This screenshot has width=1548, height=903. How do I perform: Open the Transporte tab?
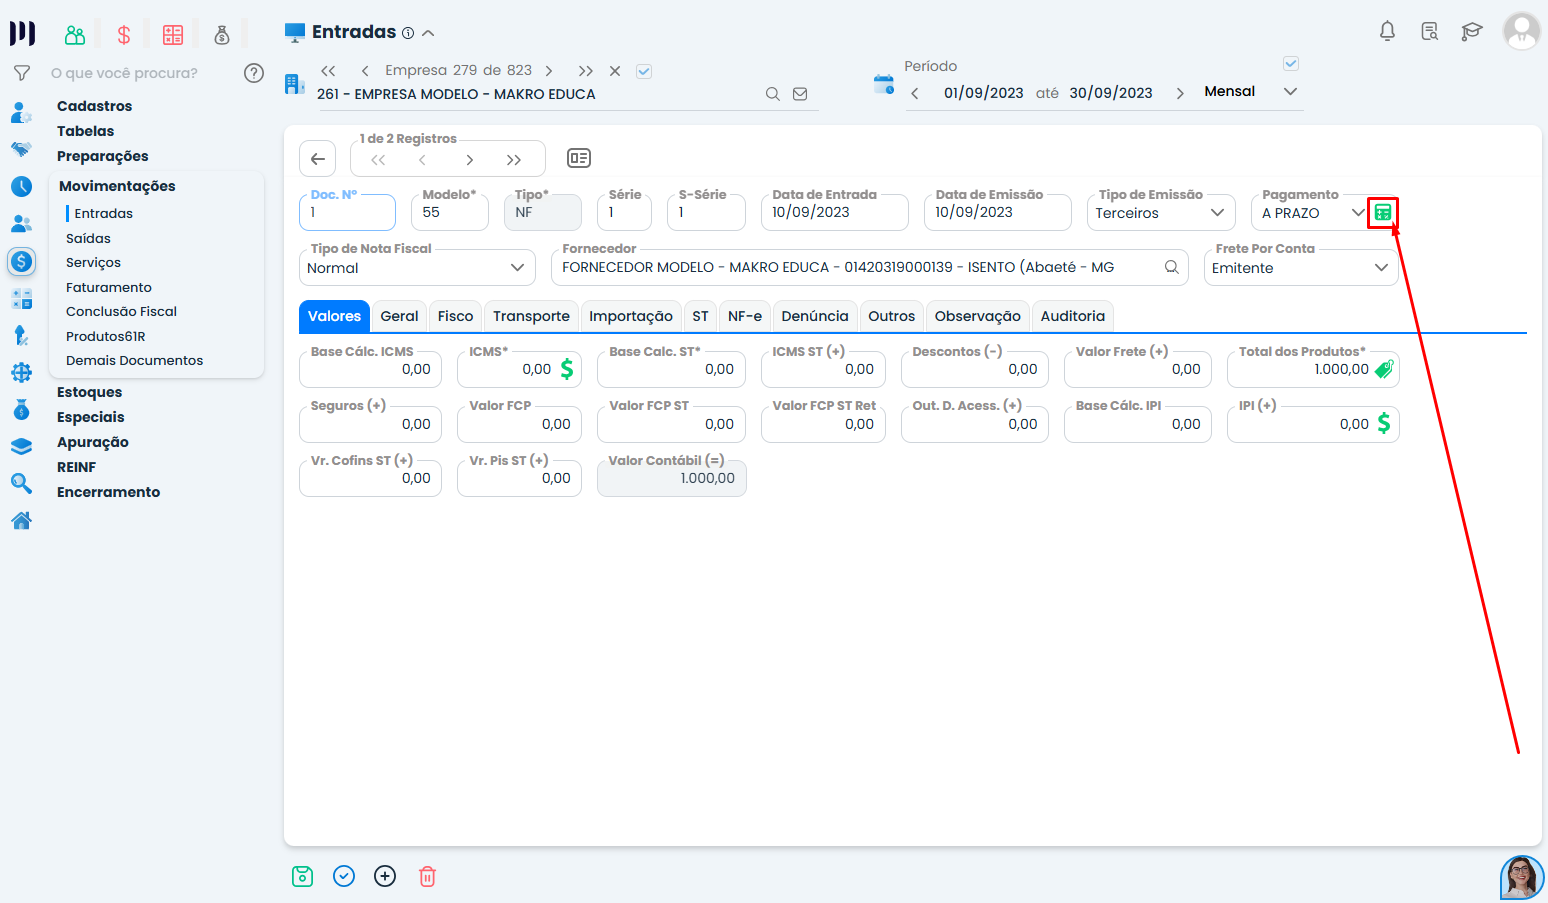click(x=531, y=316)
